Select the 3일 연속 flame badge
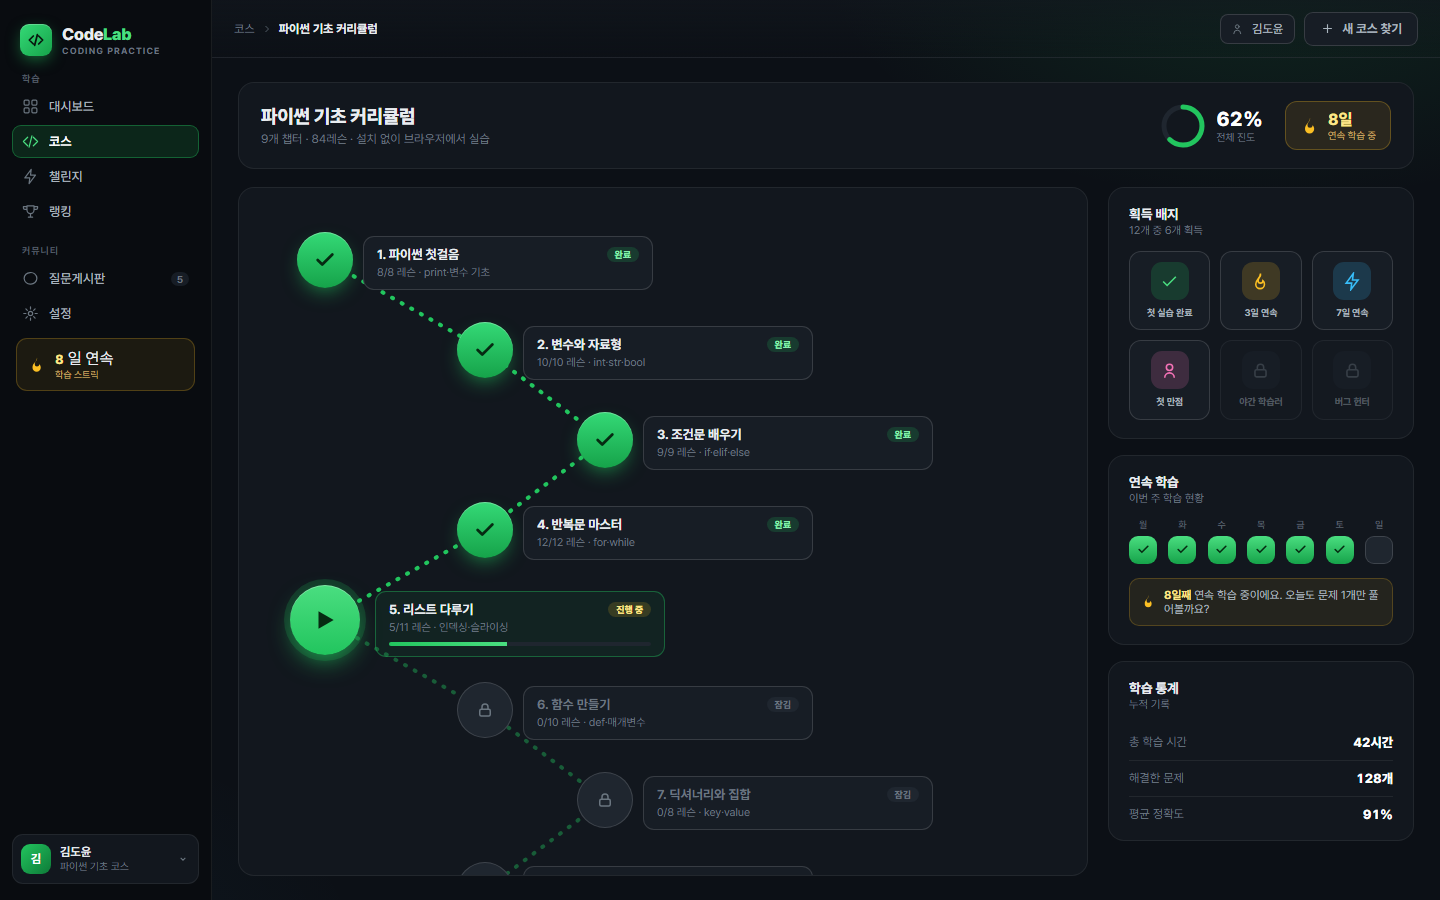The width and height of the screenshot is (1440, 900). (1260, 290)
